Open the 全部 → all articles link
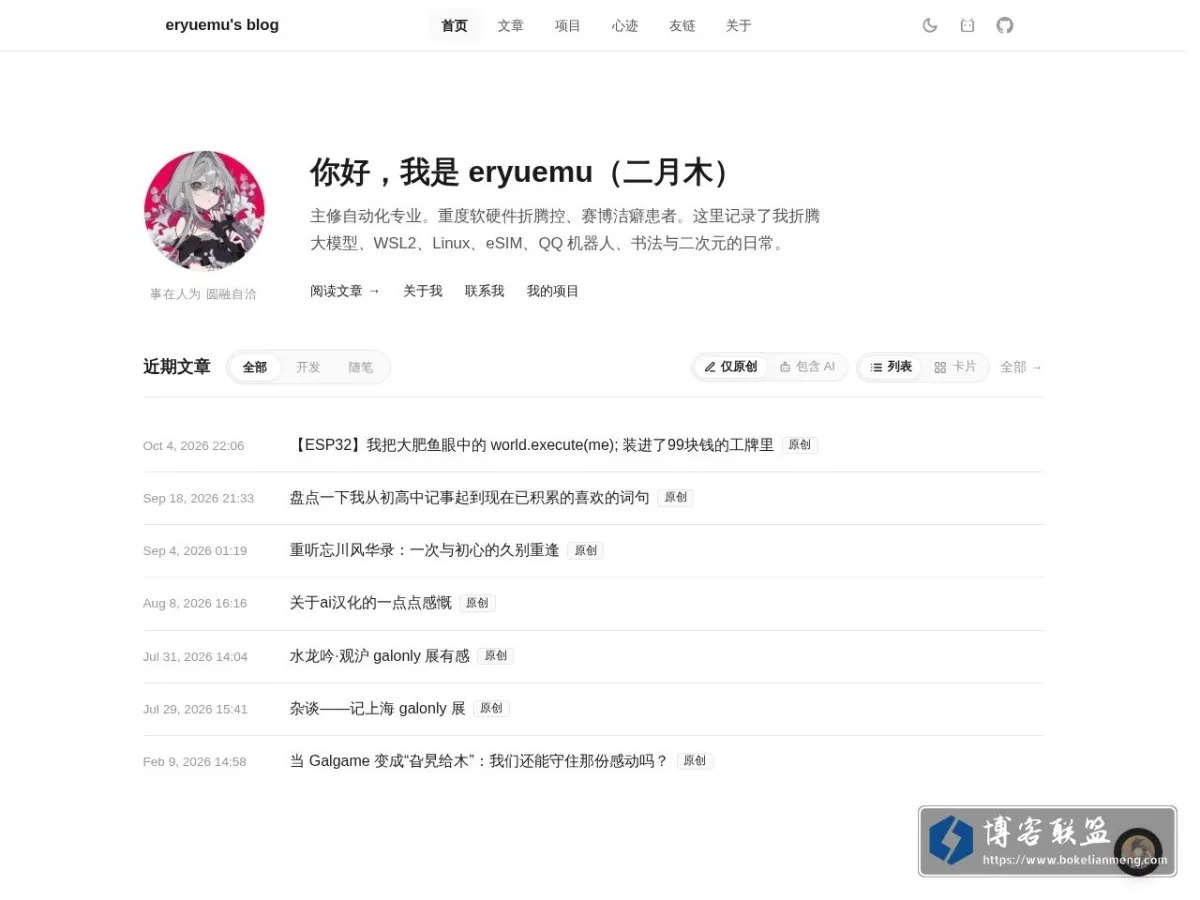 click(1021, 367)
